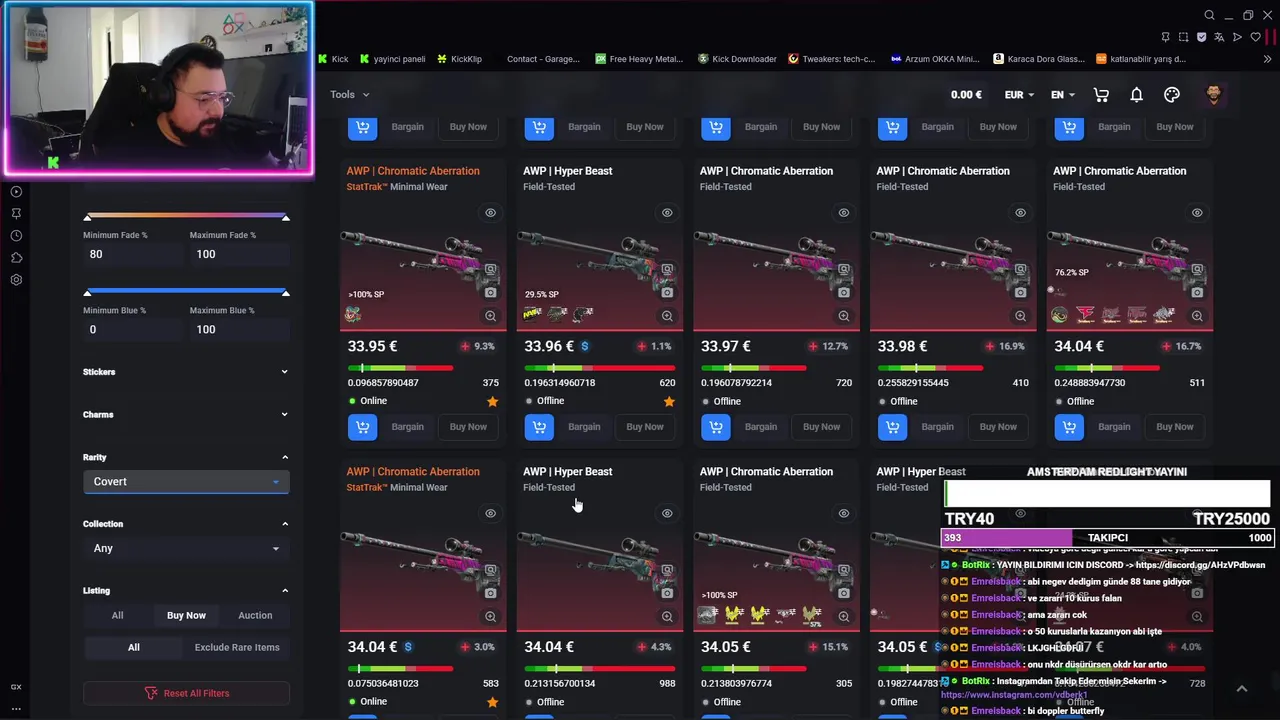Click the left handle of the Fade slider
Viewport: 1280px width, 720px height.
(88, 217)
